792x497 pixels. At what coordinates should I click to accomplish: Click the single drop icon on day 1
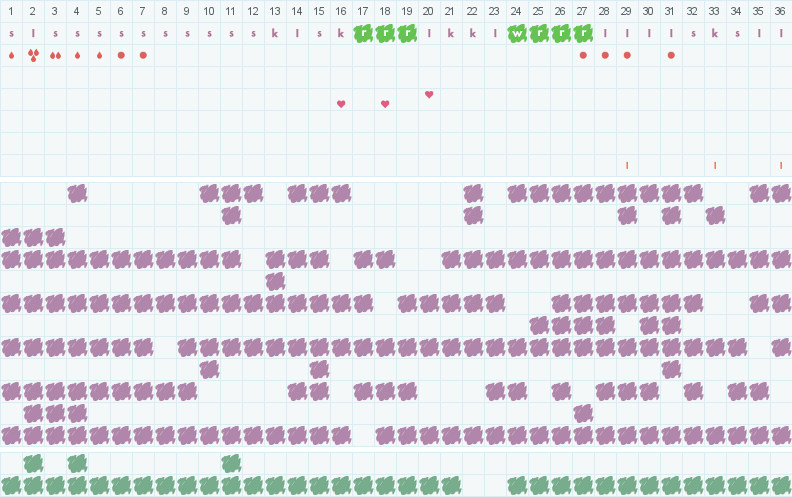tap(11, 55)
